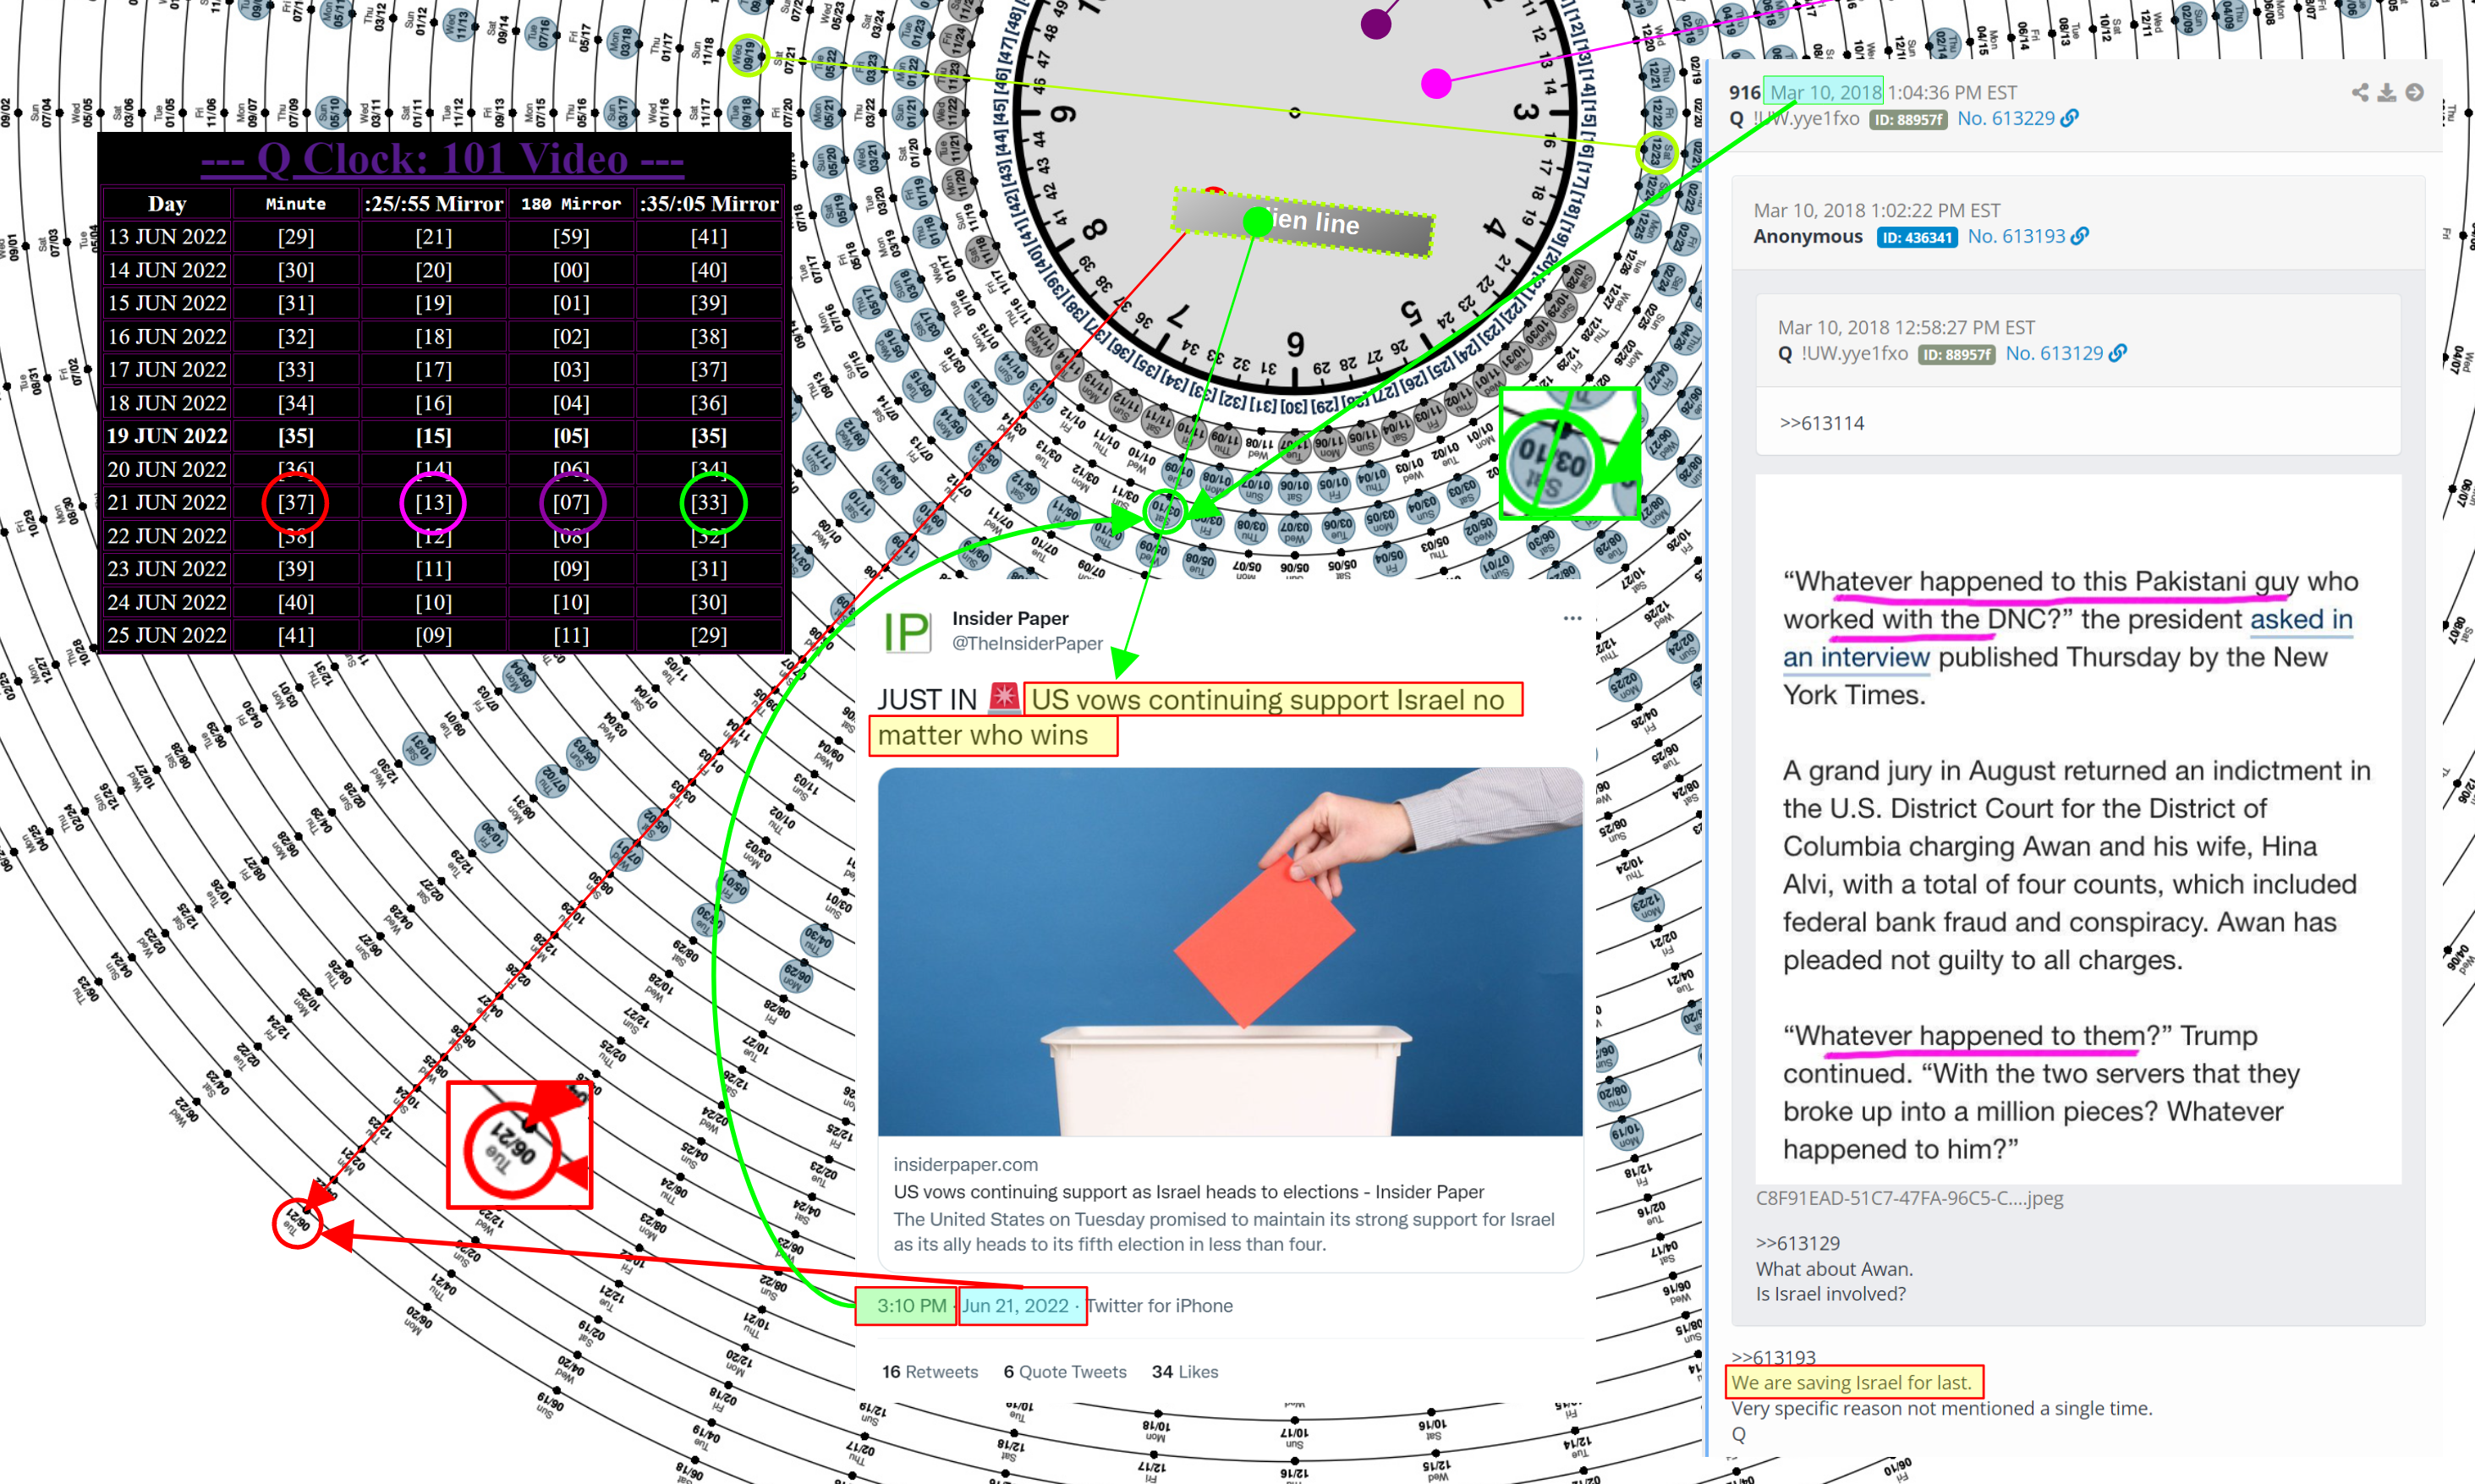
Task: Click the red-circled Tue 06/21 date marker
Action: [x=297, y=1222]
